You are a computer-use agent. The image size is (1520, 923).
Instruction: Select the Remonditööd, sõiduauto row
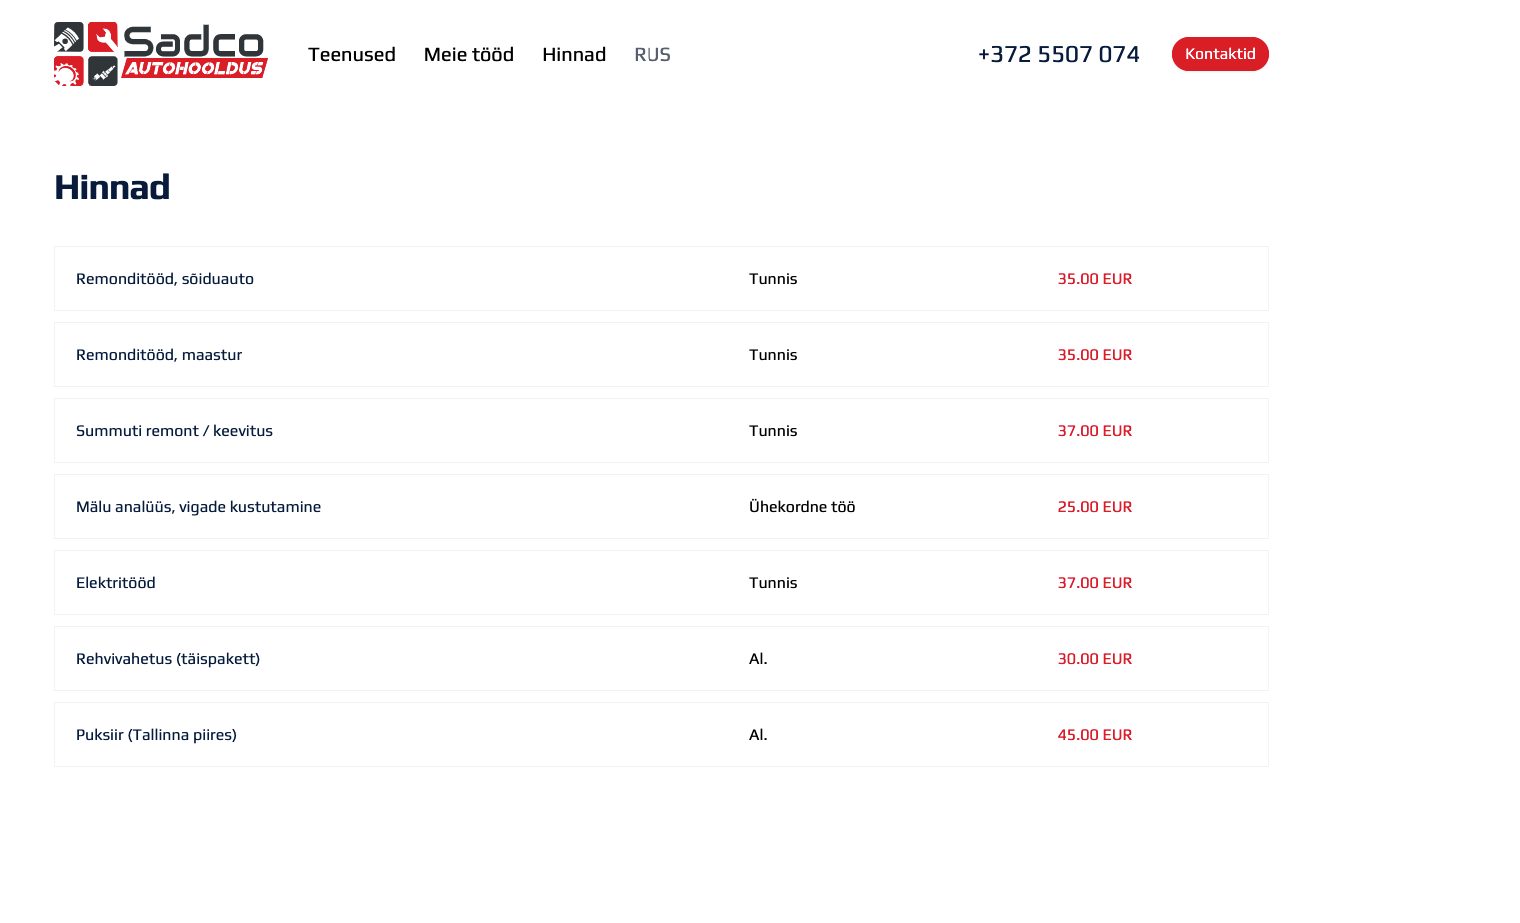point(165,279)
